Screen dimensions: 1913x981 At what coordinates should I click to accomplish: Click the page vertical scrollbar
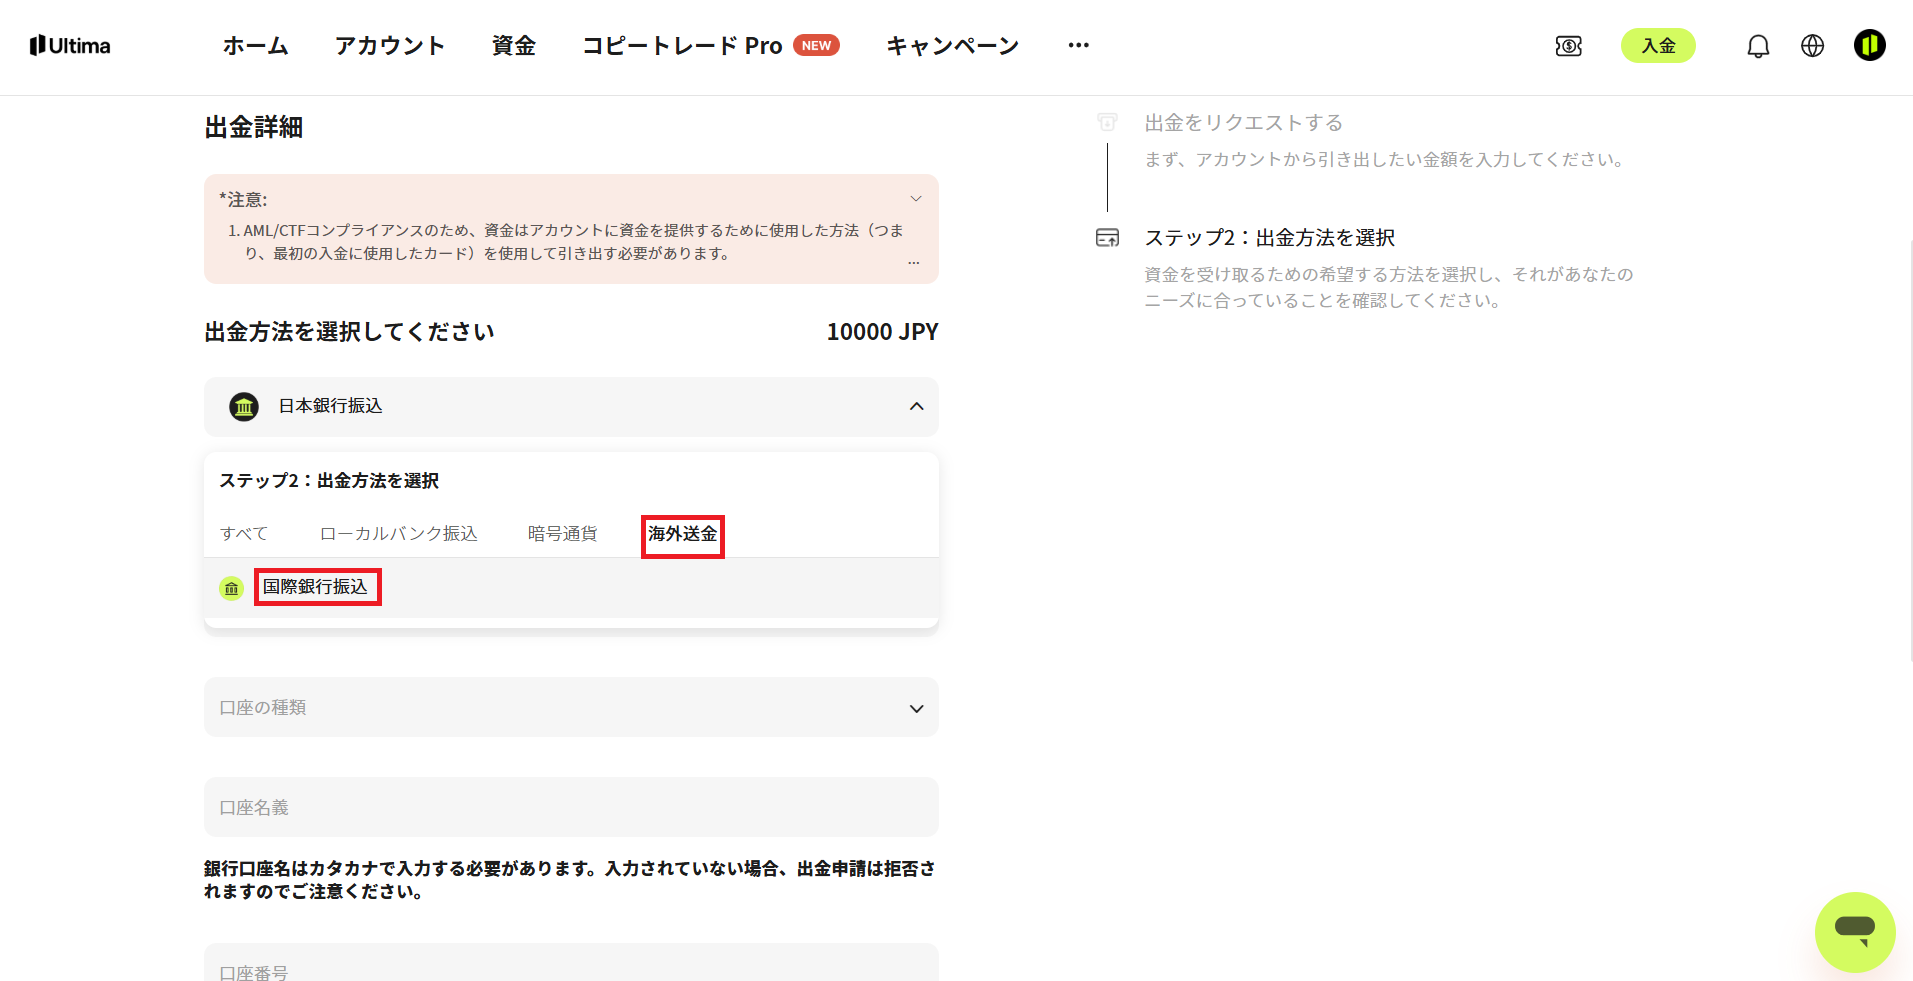pos(1910,450)
